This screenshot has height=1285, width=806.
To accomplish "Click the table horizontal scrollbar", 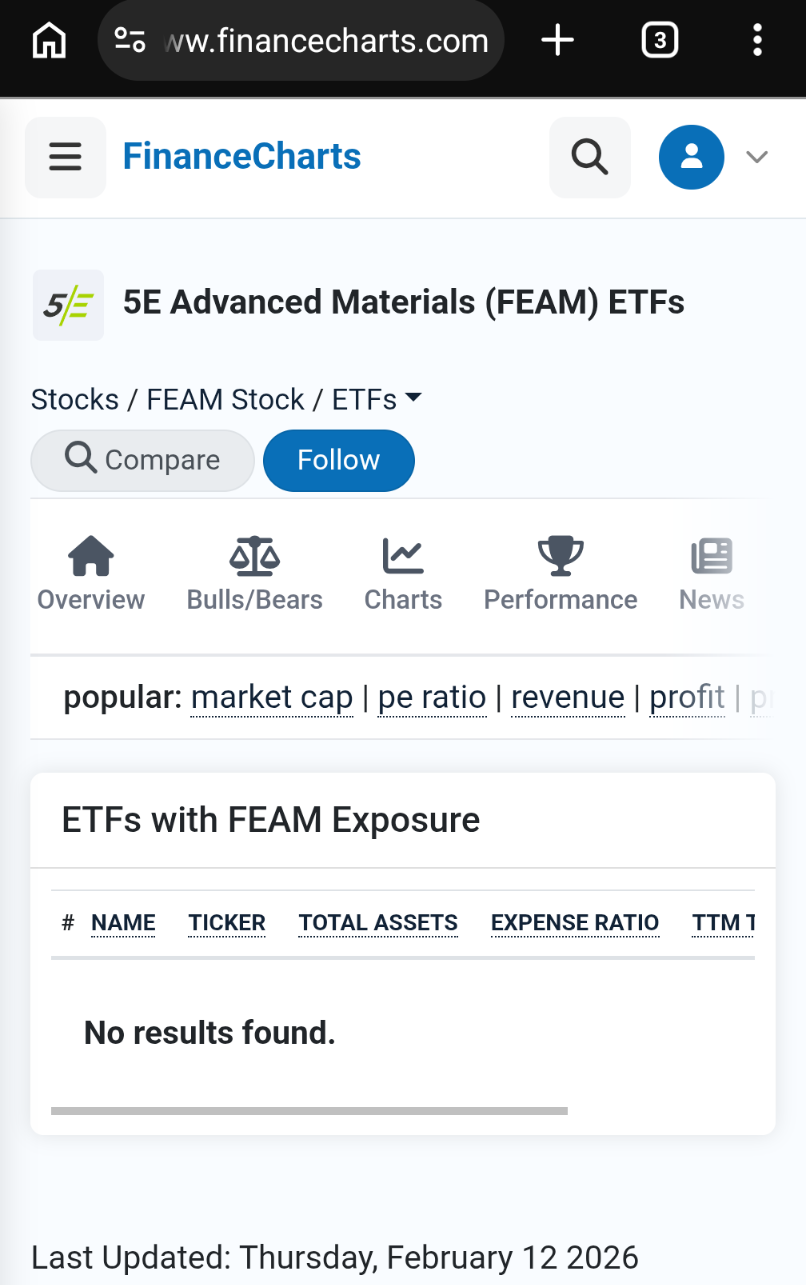I will [309, 1110].
